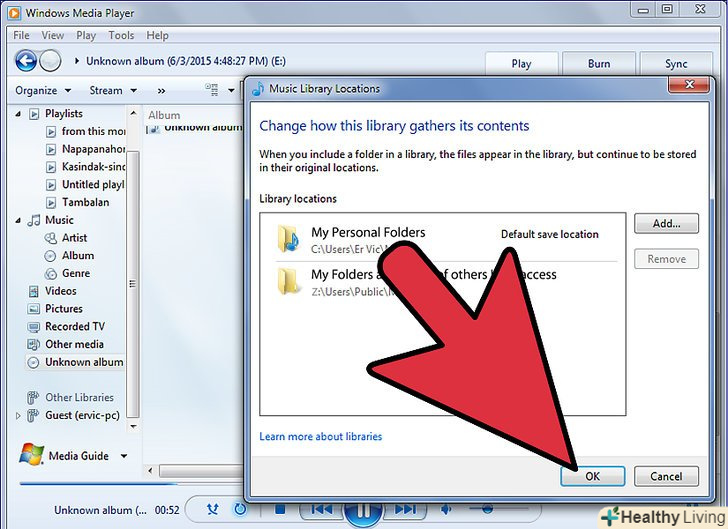This screenshot has width=728, height=529.
Task: Open the Help menu
Action: 157,35
